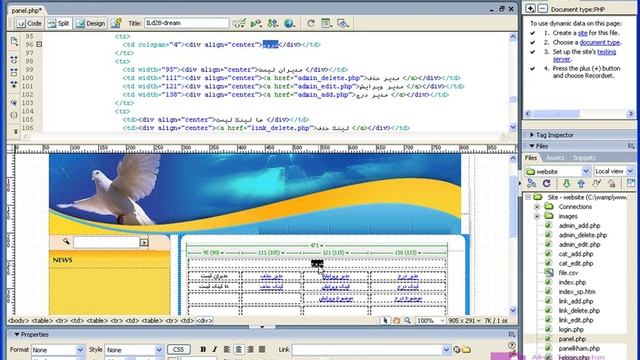Open the 'document type' link
This screenshot has width=640, height=360.
[600, 42]
